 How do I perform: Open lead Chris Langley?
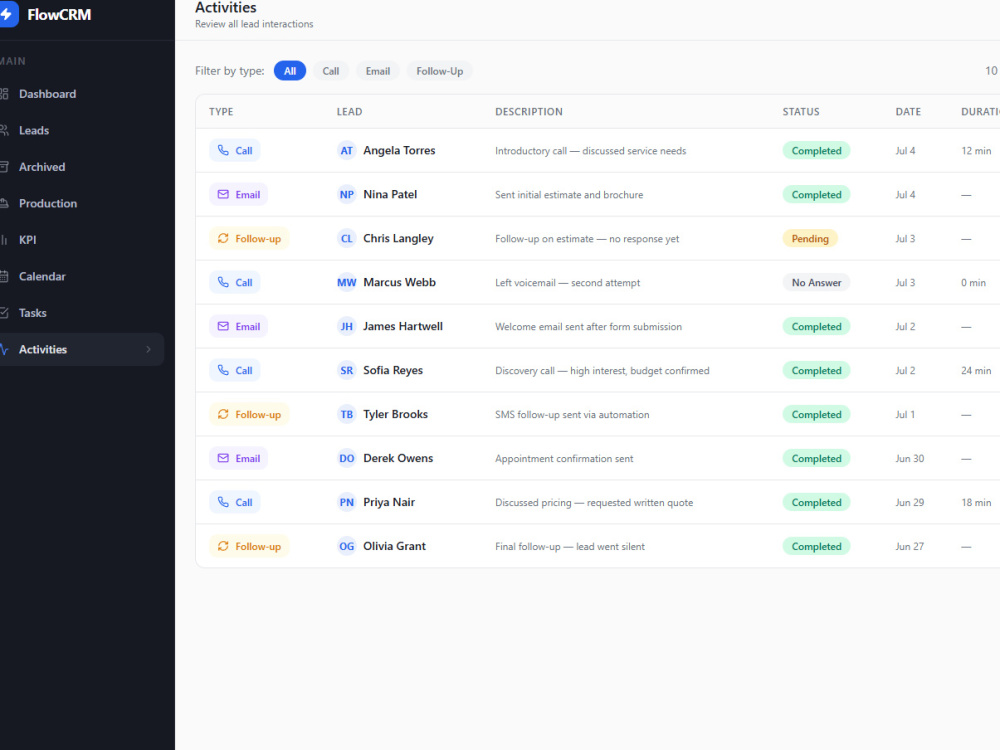(x=398, y=239)
